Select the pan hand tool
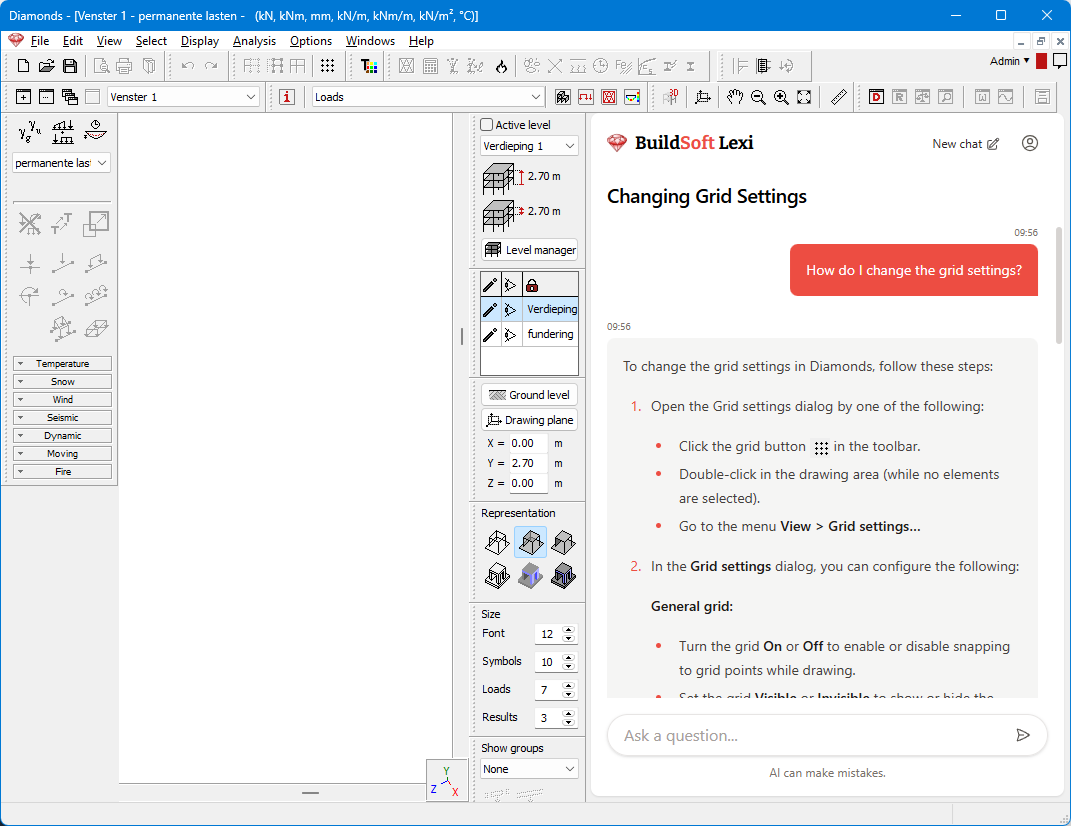This screenshot has width=1071, height=826. (x=735, y=97)
